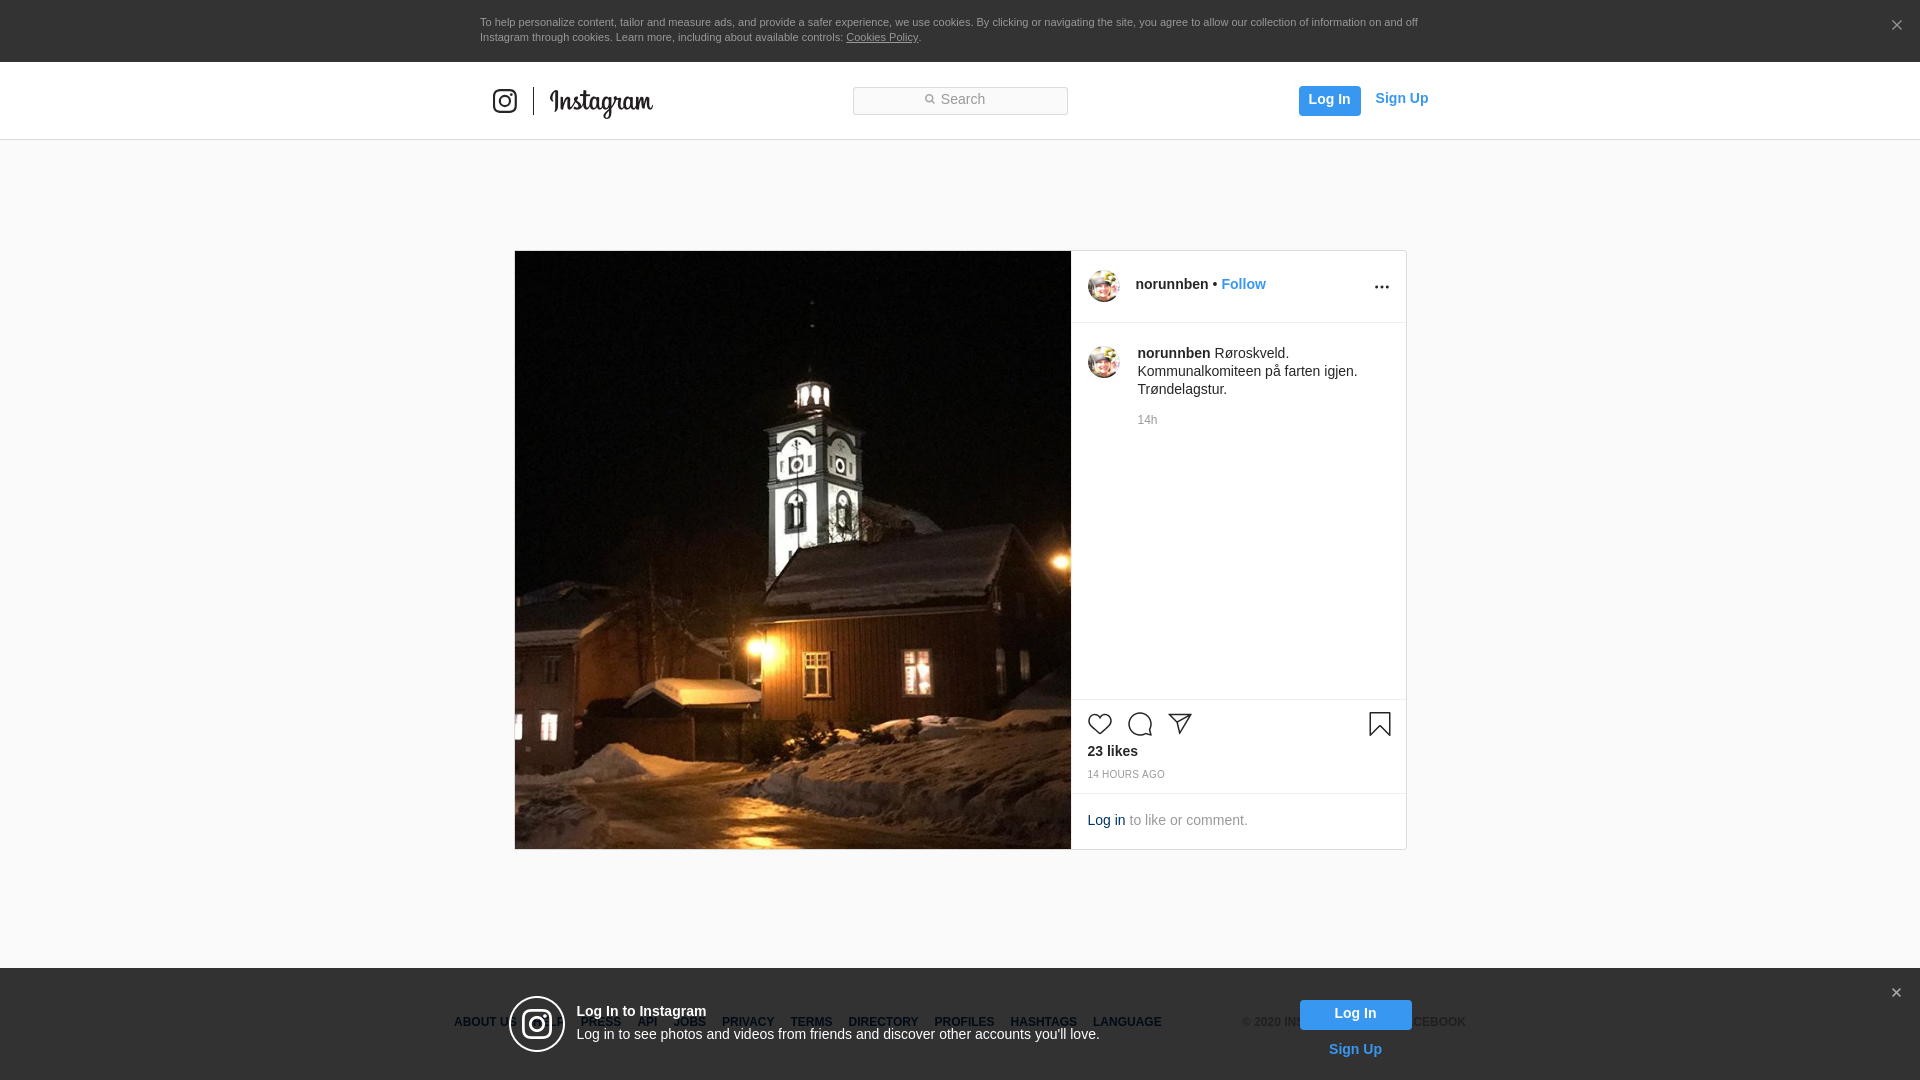Viewport: 1920px width, 1080px height.
Task: Open PRIVACY footer link
Action: tap(748, 1022)
